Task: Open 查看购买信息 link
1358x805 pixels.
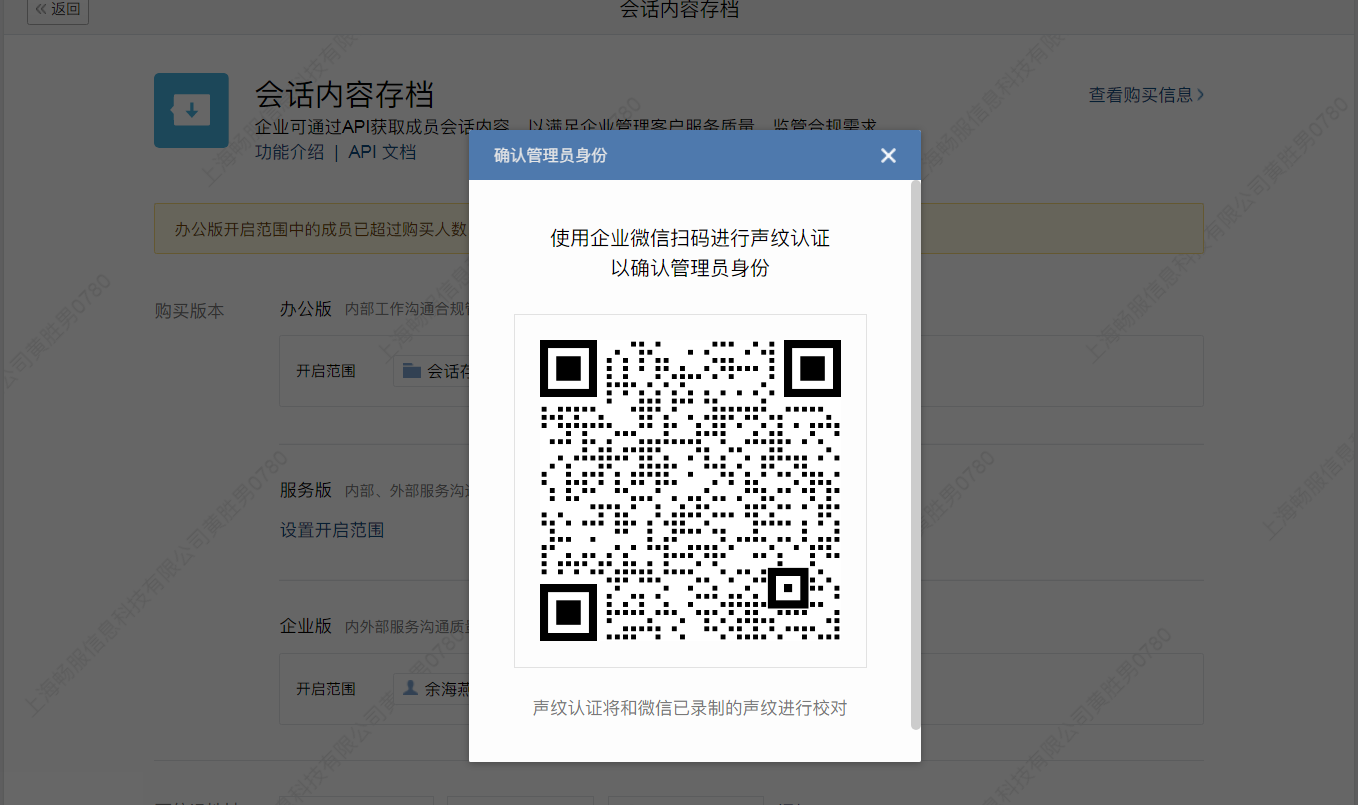Action: tap(1146, 95)
